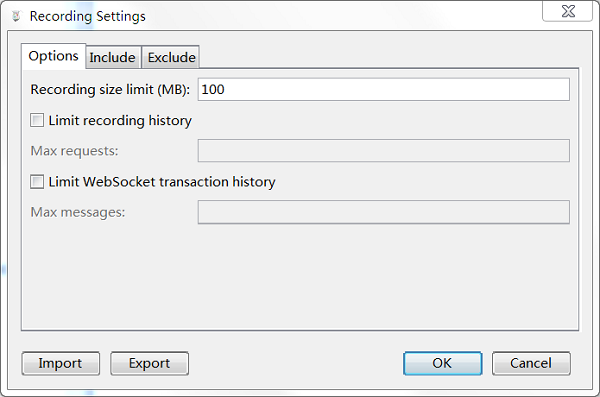Dismiss the dialog with Cancel button
This screenshot has width=600, height=397.
pyautogui.click(x=531, y=363)
